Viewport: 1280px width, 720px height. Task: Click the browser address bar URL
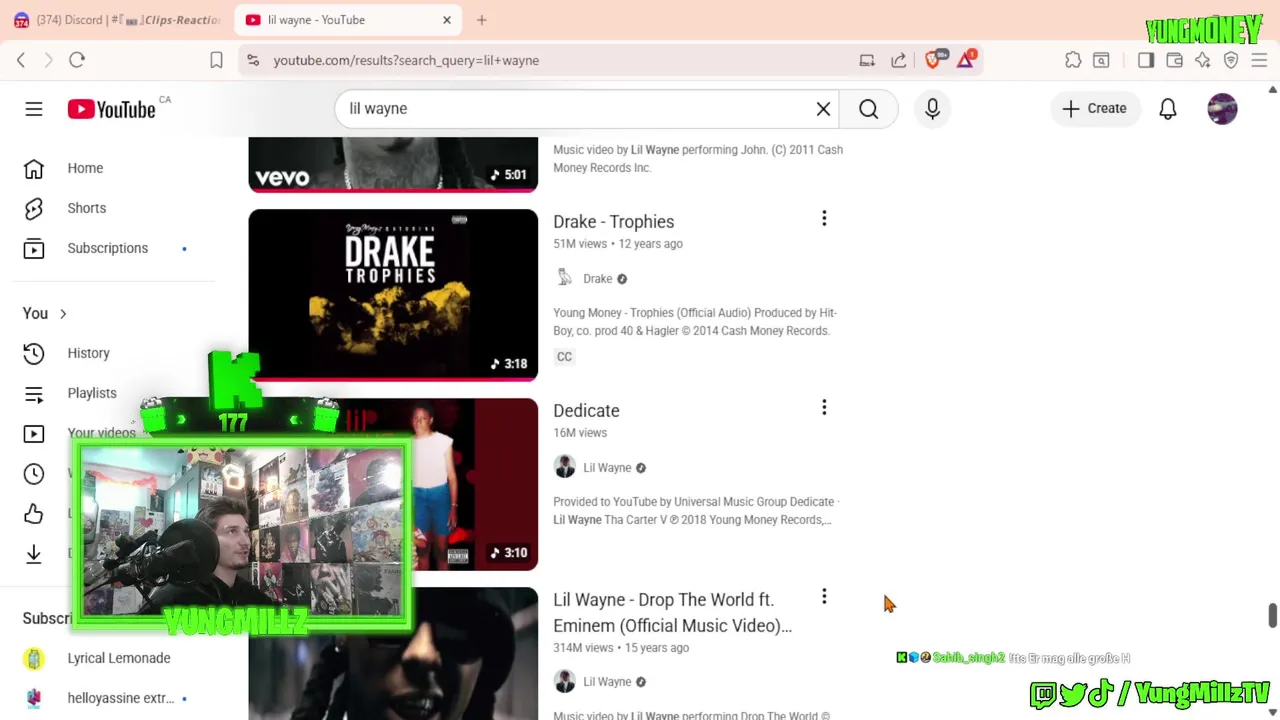pos(406,61)
